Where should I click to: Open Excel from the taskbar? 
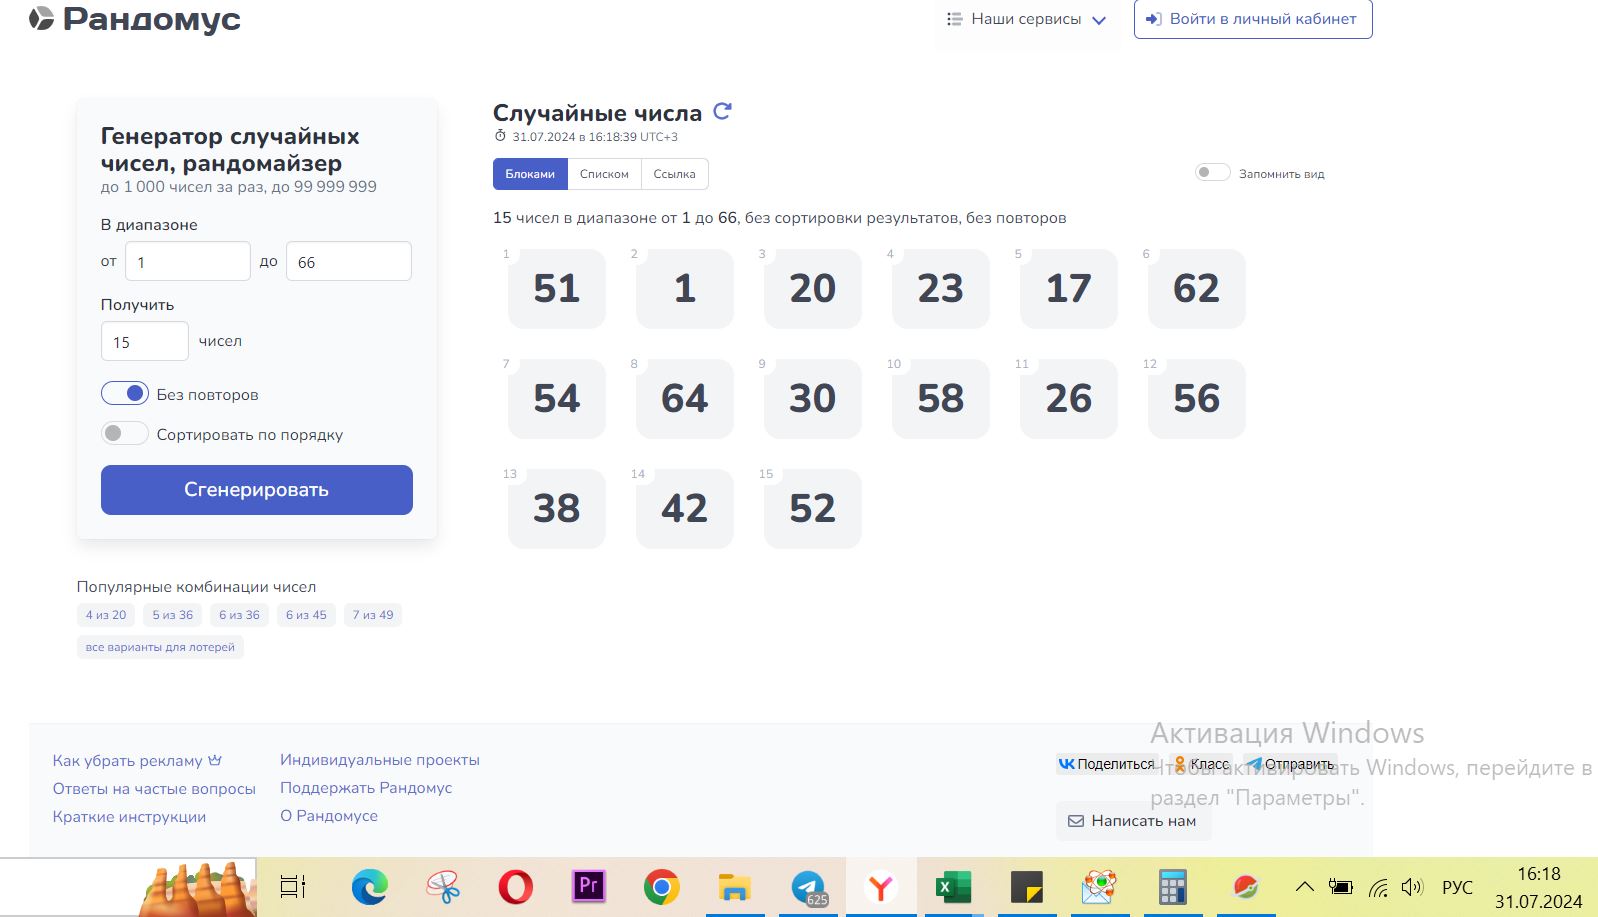[x=953, y=887]
